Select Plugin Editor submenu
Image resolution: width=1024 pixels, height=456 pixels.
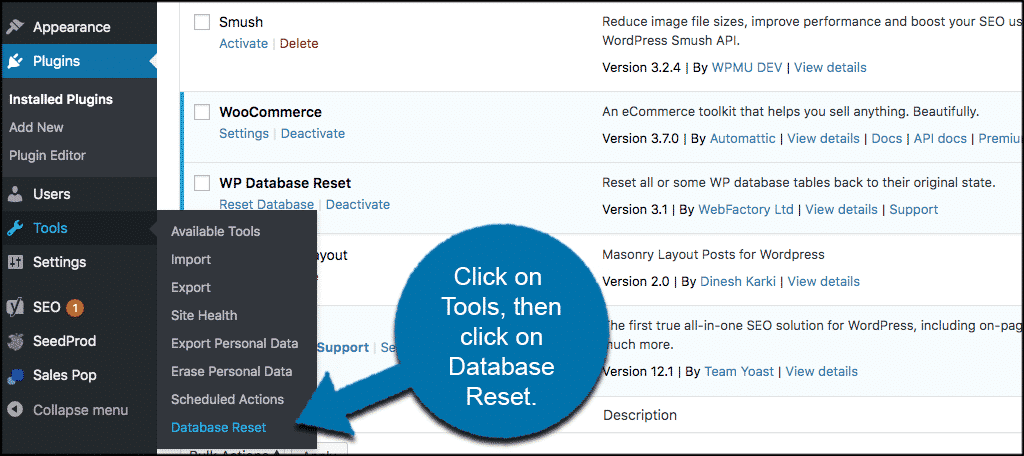point(47,155)
